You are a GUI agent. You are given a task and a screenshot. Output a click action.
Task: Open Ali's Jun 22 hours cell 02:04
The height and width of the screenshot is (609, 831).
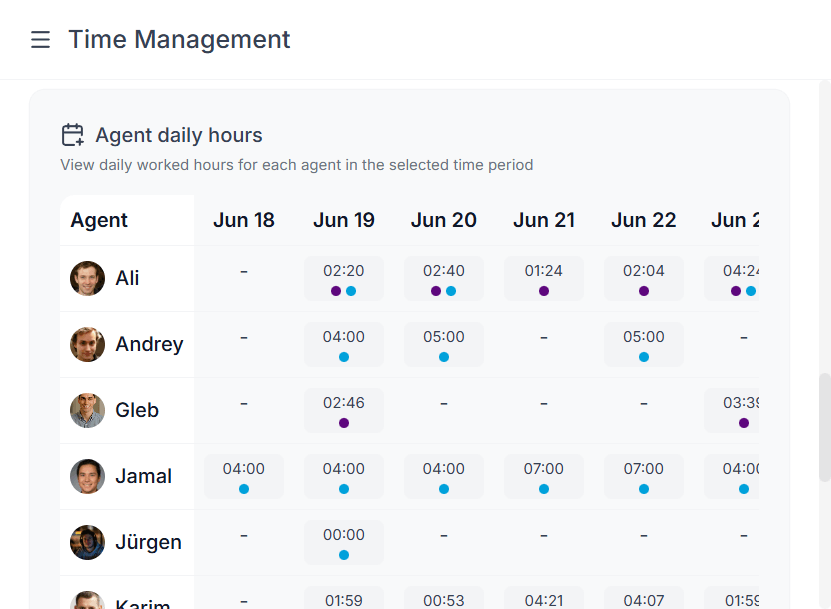pos(644,278)
